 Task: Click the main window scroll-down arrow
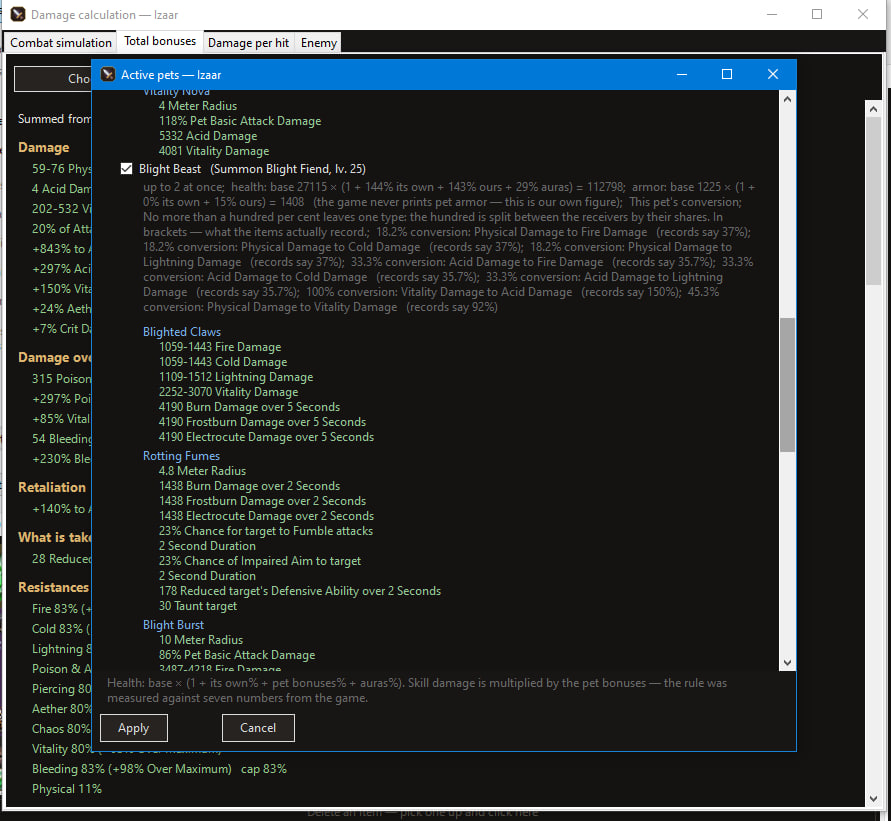[x=873, y=799]
